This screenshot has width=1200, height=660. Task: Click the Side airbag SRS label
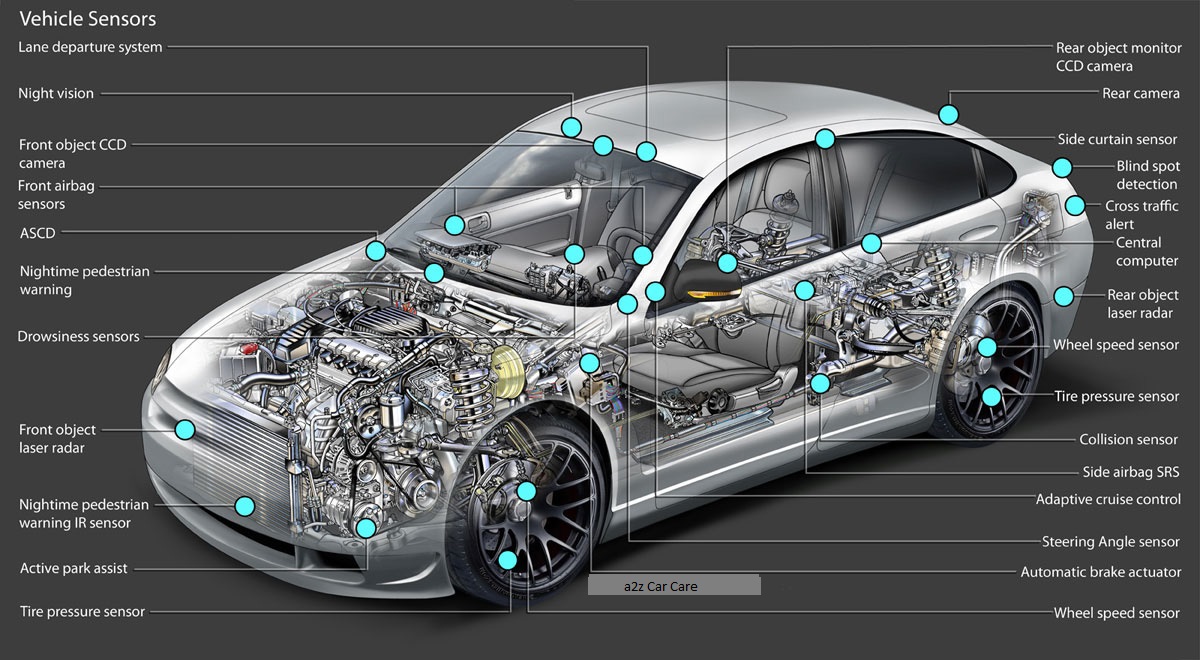(x=1131, y=472)
